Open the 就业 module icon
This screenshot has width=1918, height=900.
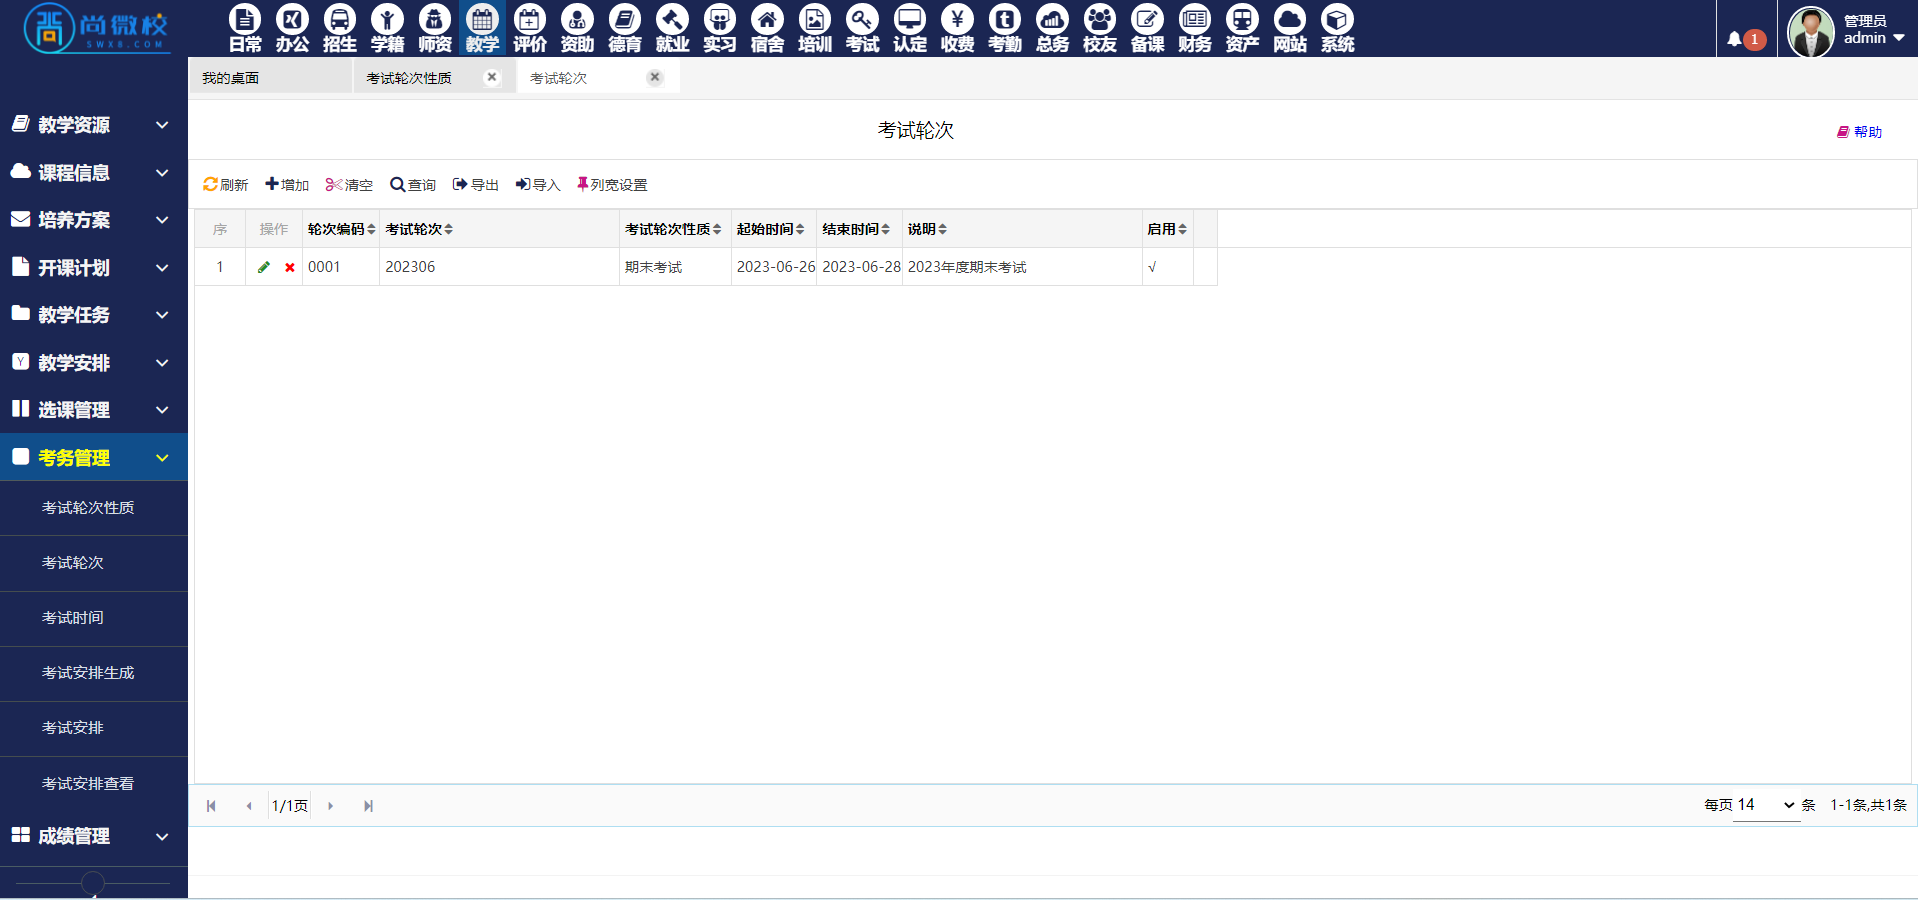[672, 28]
